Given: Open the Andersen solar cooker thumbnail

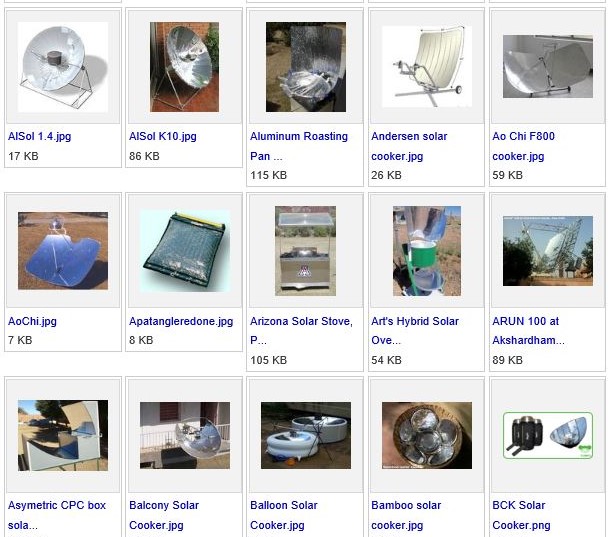Looking at the screenshot, I should [427, 66].
